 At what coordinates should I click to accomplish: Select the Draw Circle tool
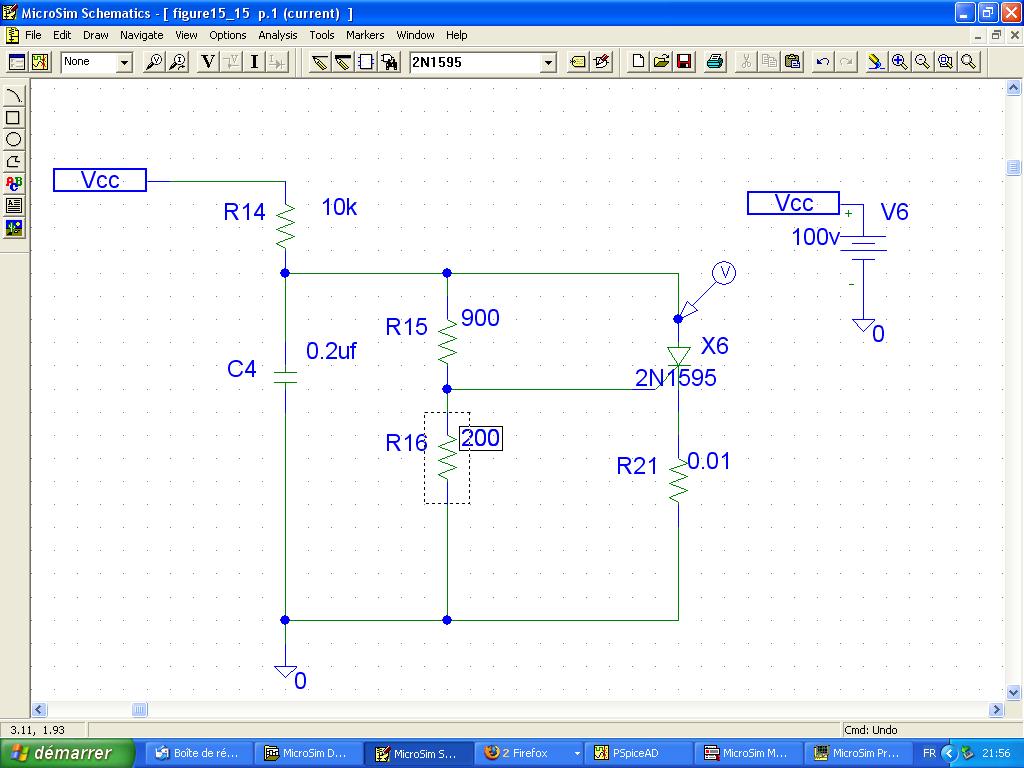[x=13, y=139]
